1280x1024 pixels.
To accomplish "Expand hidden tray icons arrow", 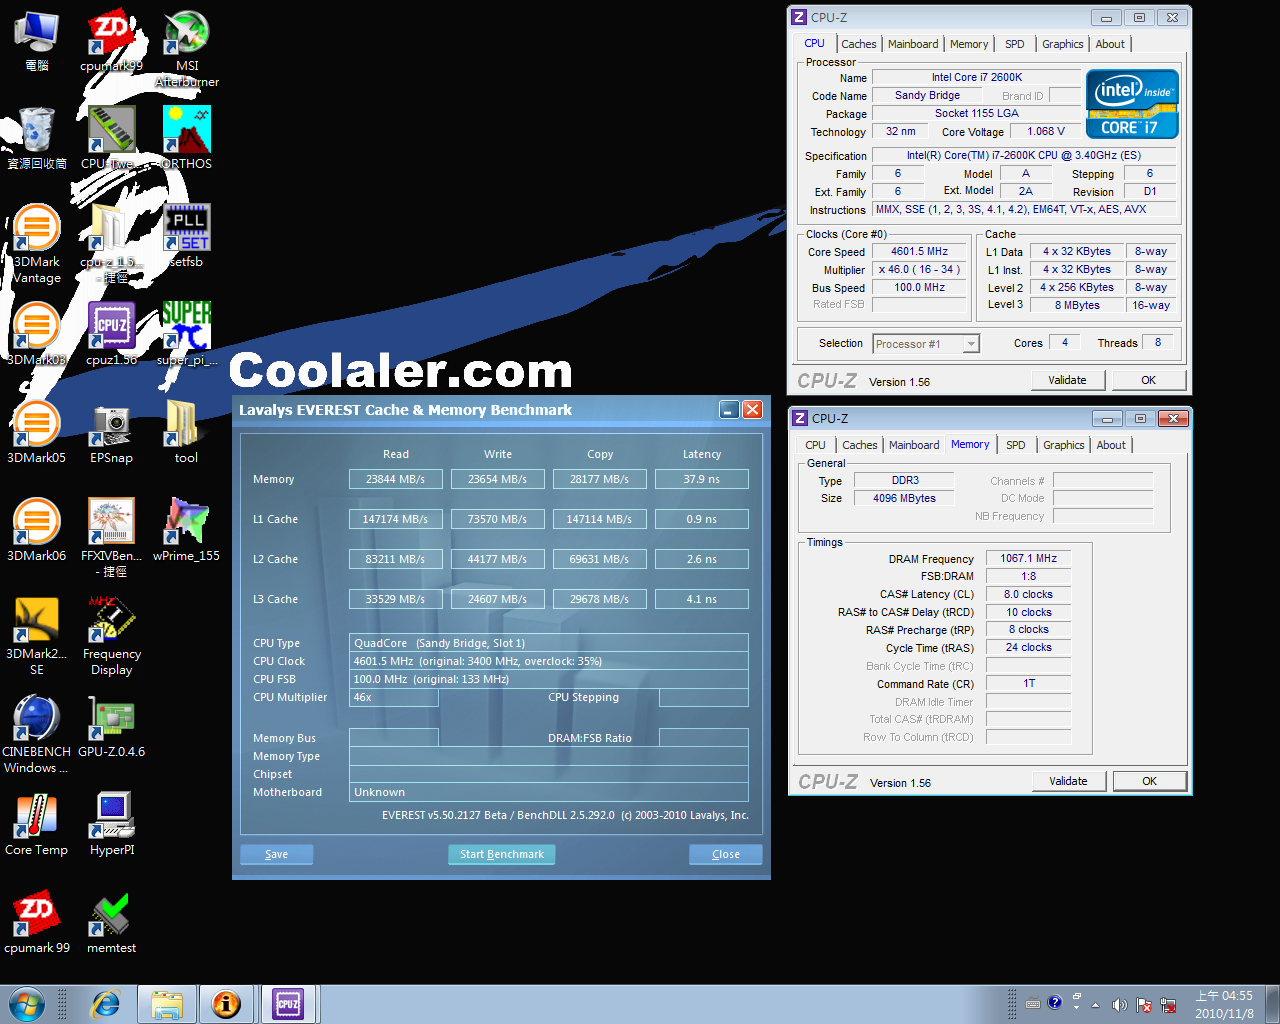I will (1095, 1004).
